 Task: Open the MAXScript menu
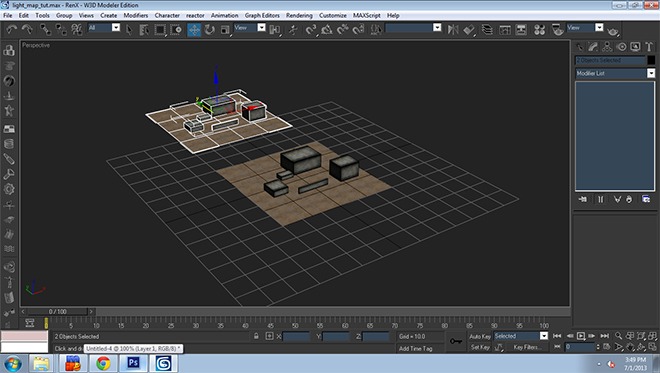click(367, 15)
